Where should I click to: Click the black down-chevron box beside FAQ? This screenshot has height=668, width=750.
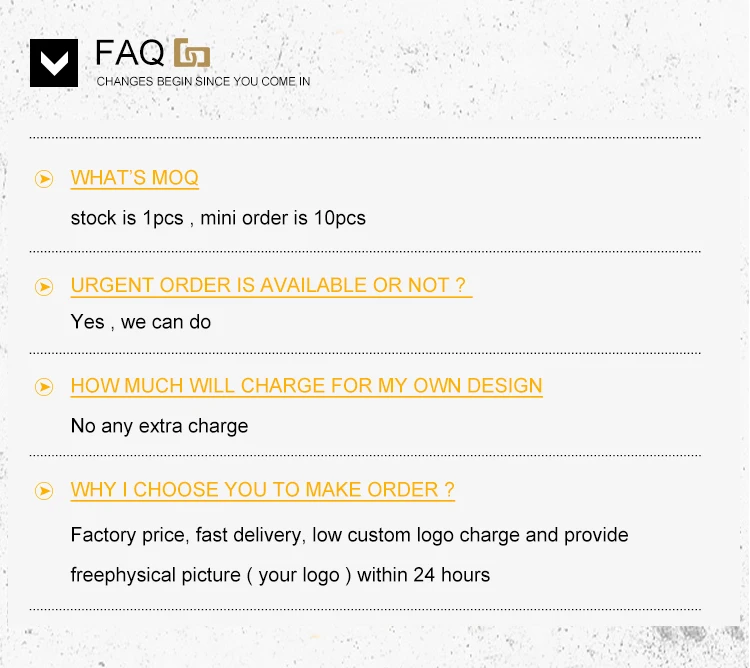[54, 63]
